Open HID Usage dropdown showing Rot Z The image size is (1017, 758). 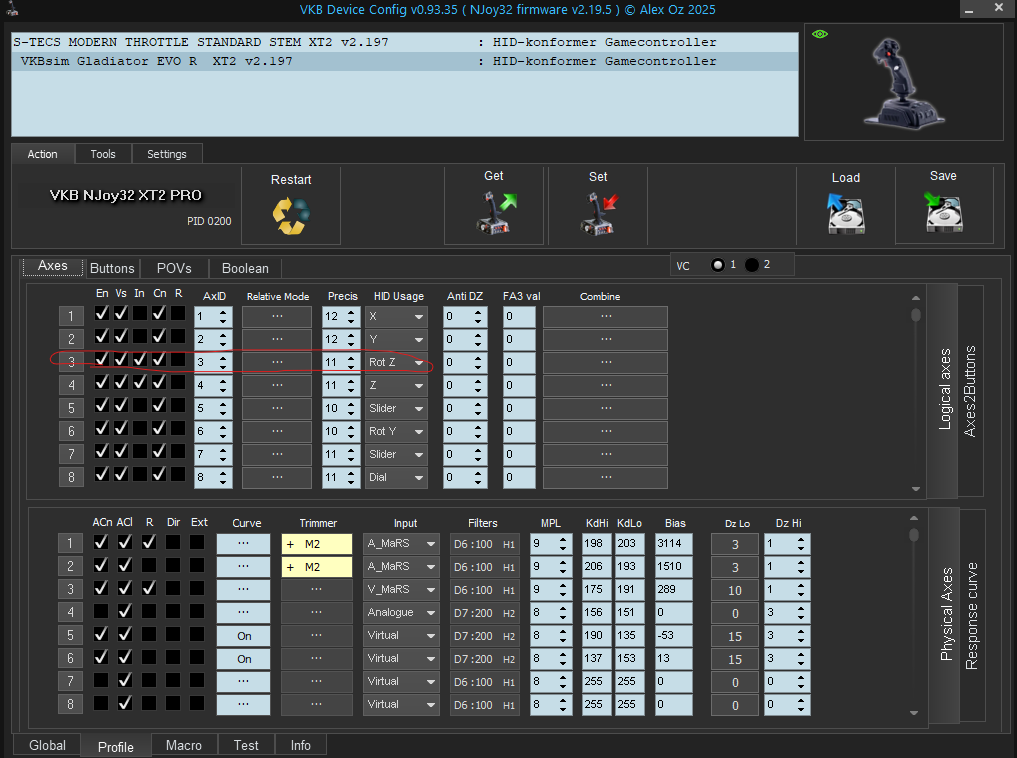396,362
